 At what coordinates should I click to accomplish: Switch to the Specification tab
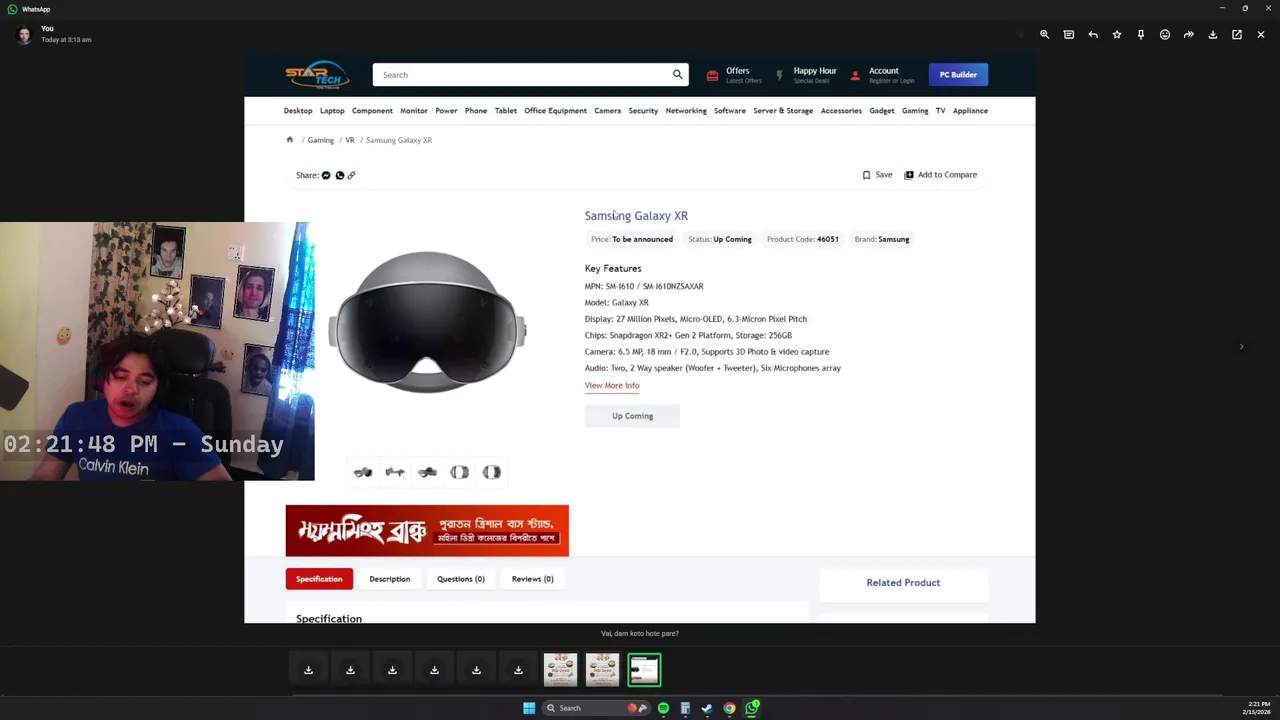click(x=319, y=579)
